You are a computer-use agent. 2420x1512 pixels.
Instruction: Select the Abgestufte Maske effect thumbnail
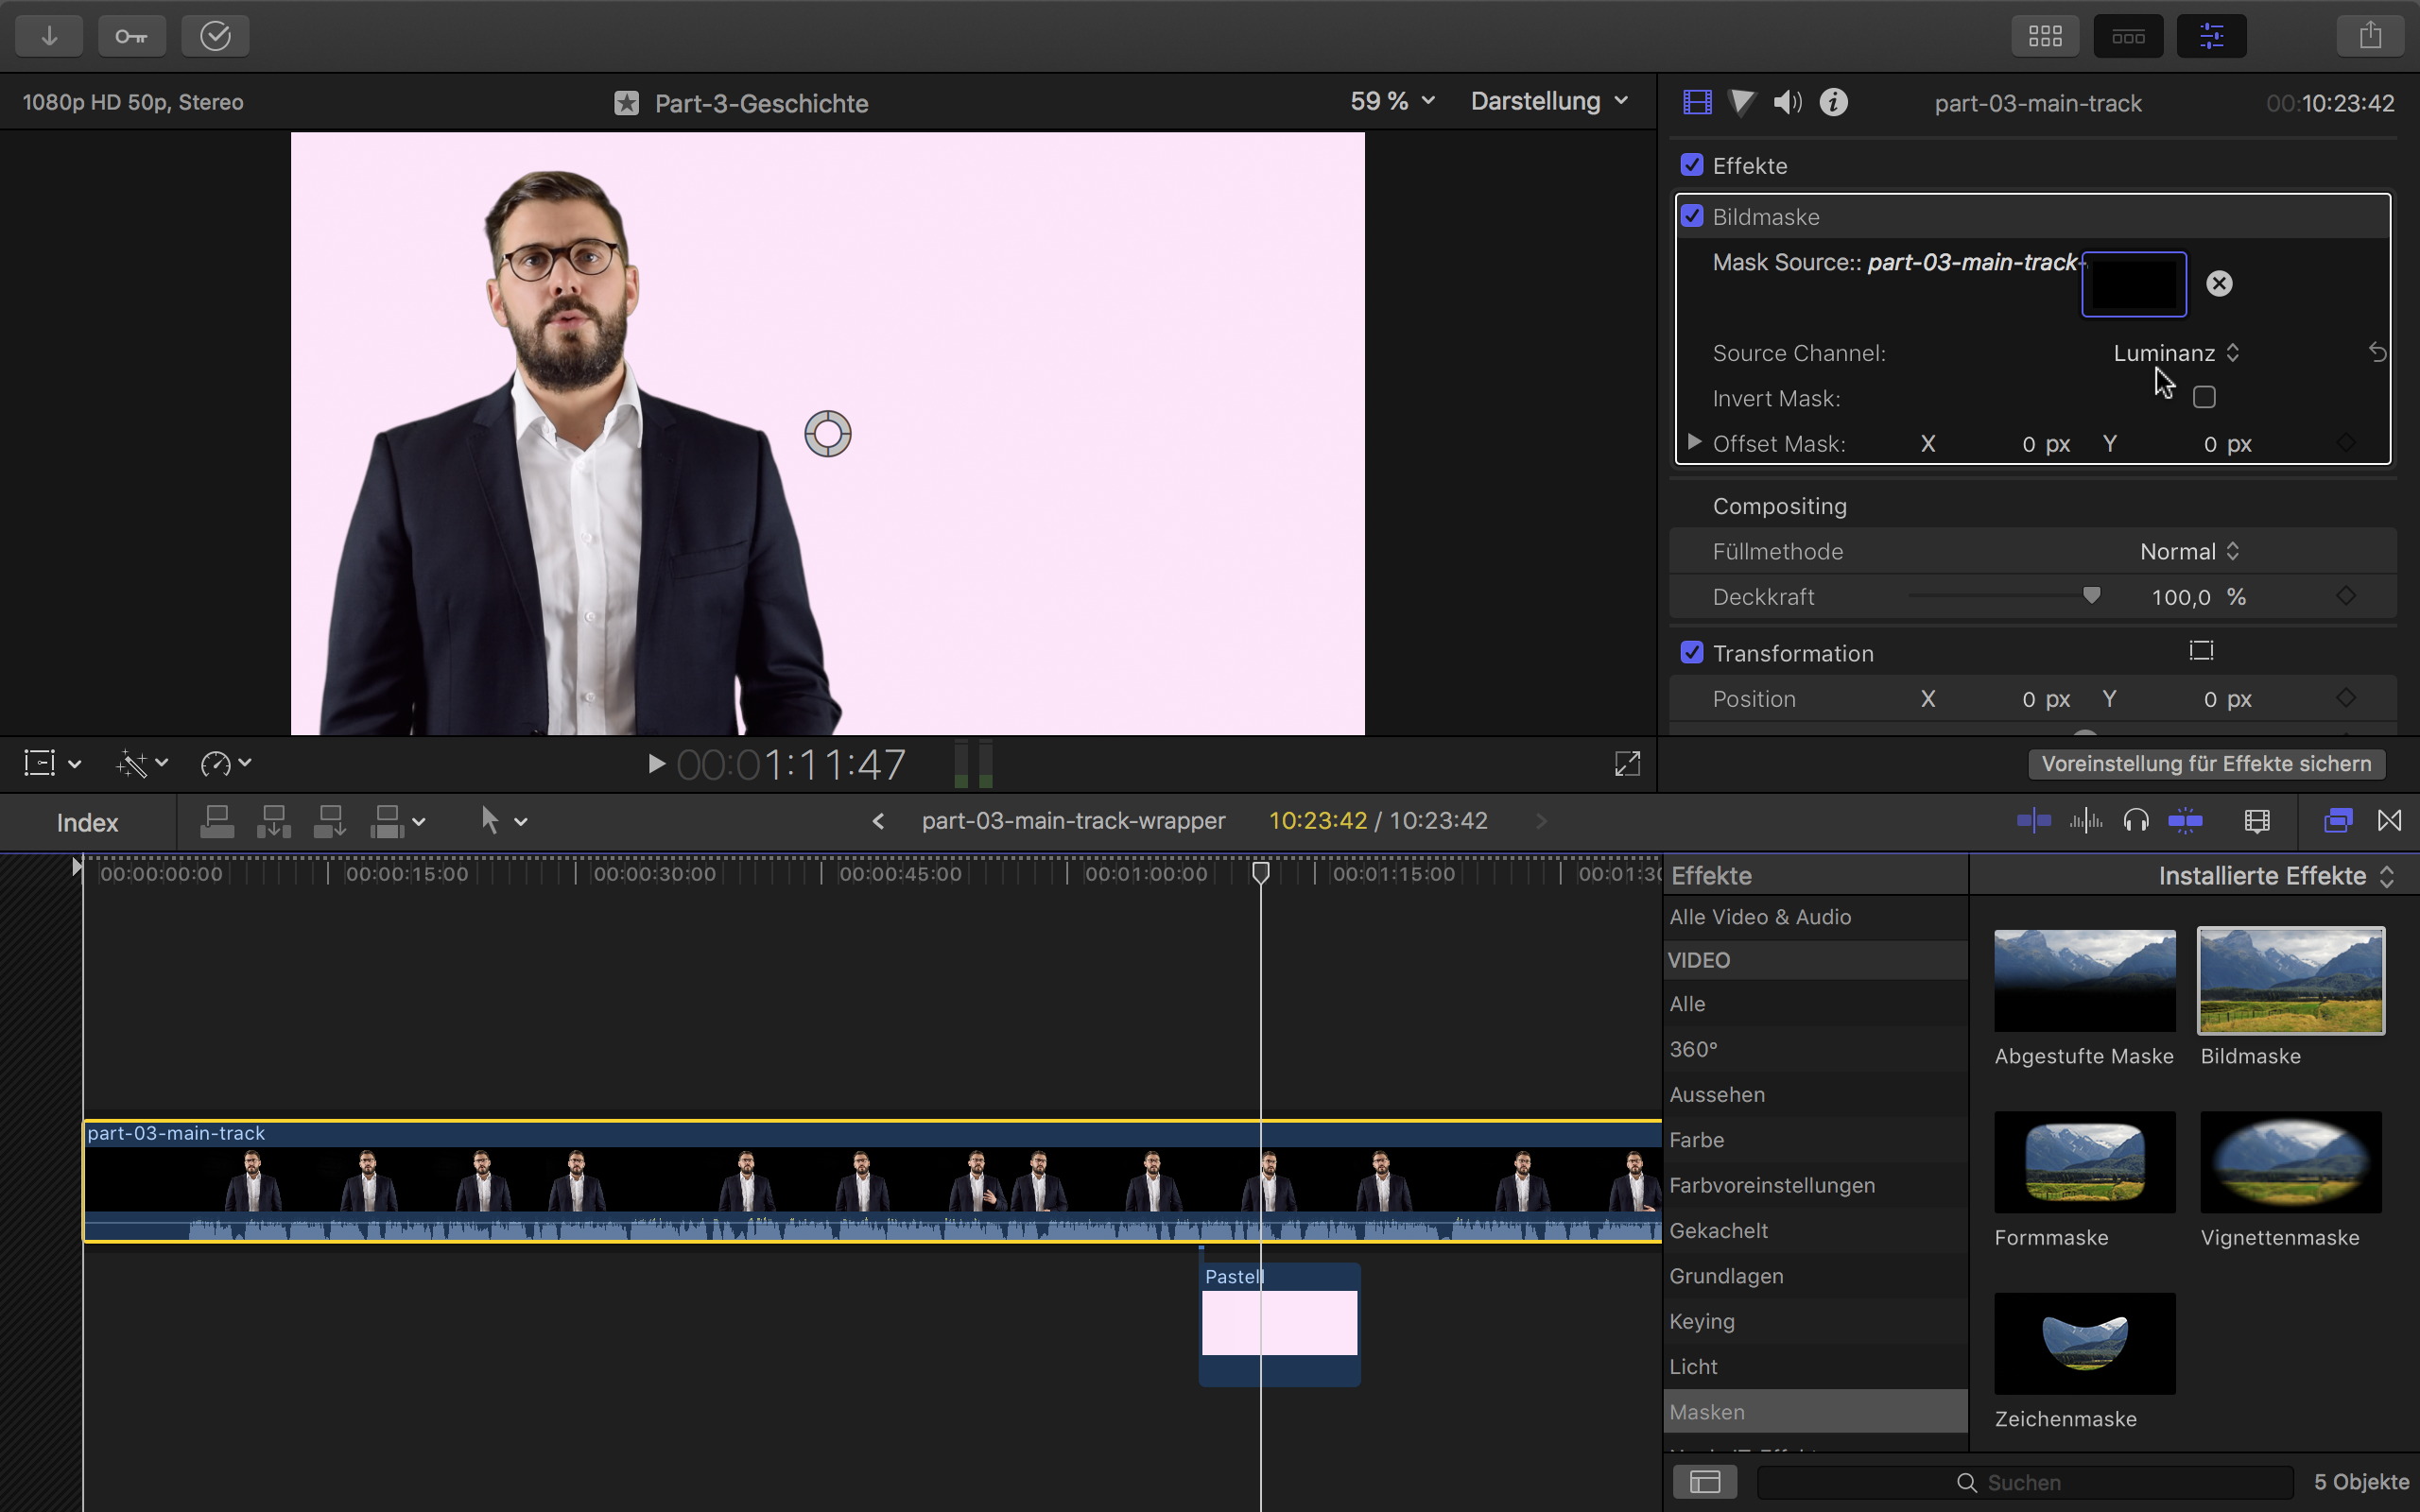2084,980
